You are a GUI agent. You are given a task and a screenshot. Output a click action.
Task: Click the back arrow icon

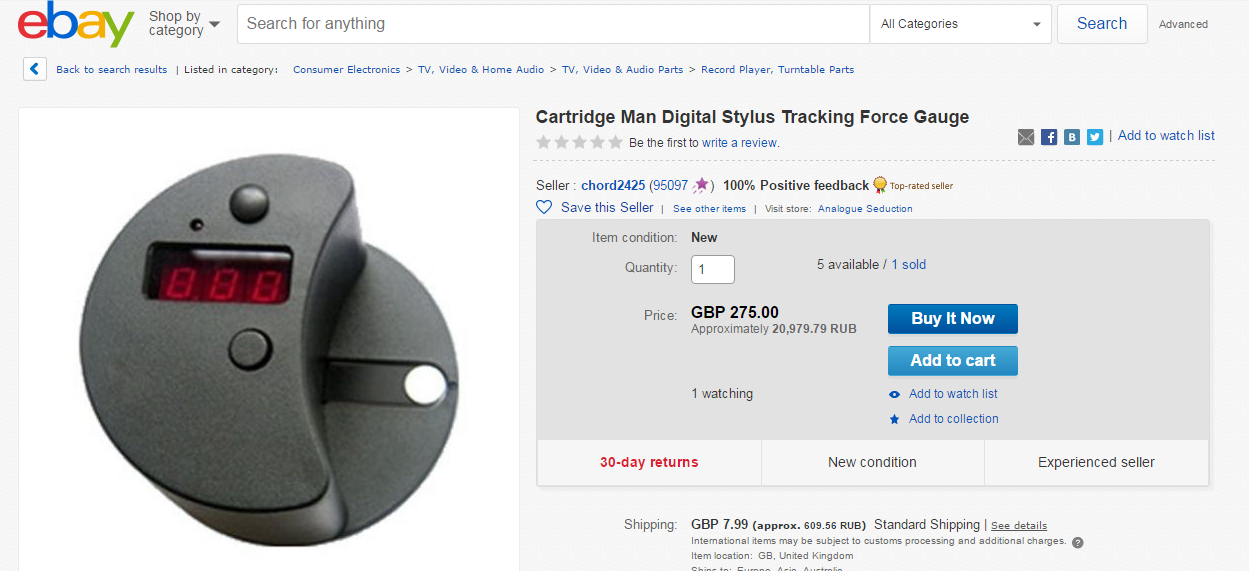click(35, 69)
